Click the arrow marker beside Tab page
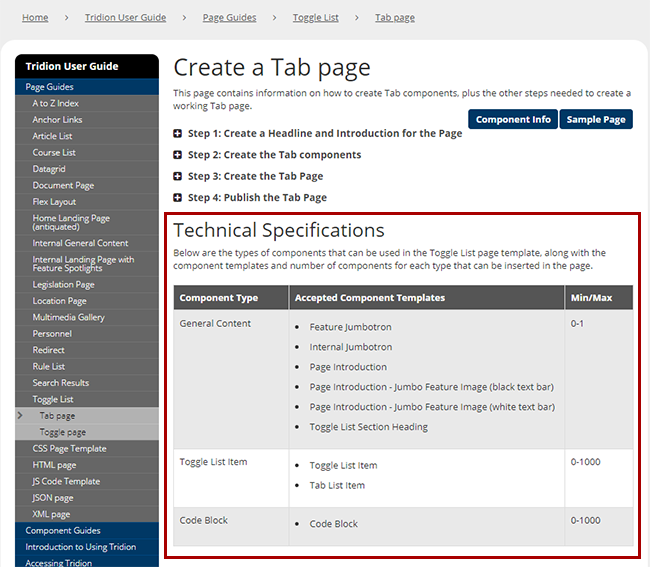Viewport: 650px width, 567px height. tap(20, 415)
